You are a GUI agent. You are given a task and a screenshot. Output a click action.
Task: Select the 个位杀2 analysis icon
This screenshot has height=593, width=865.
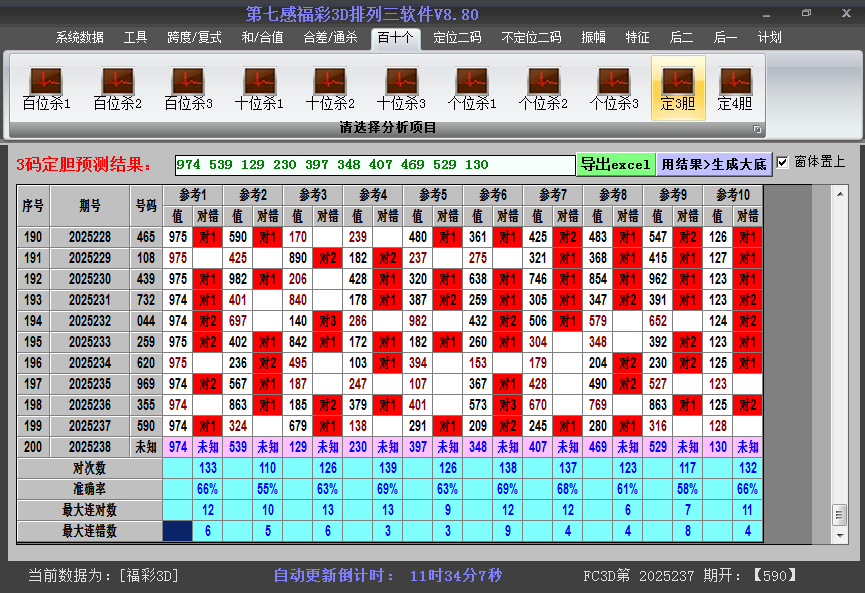(x=543, y=88)
